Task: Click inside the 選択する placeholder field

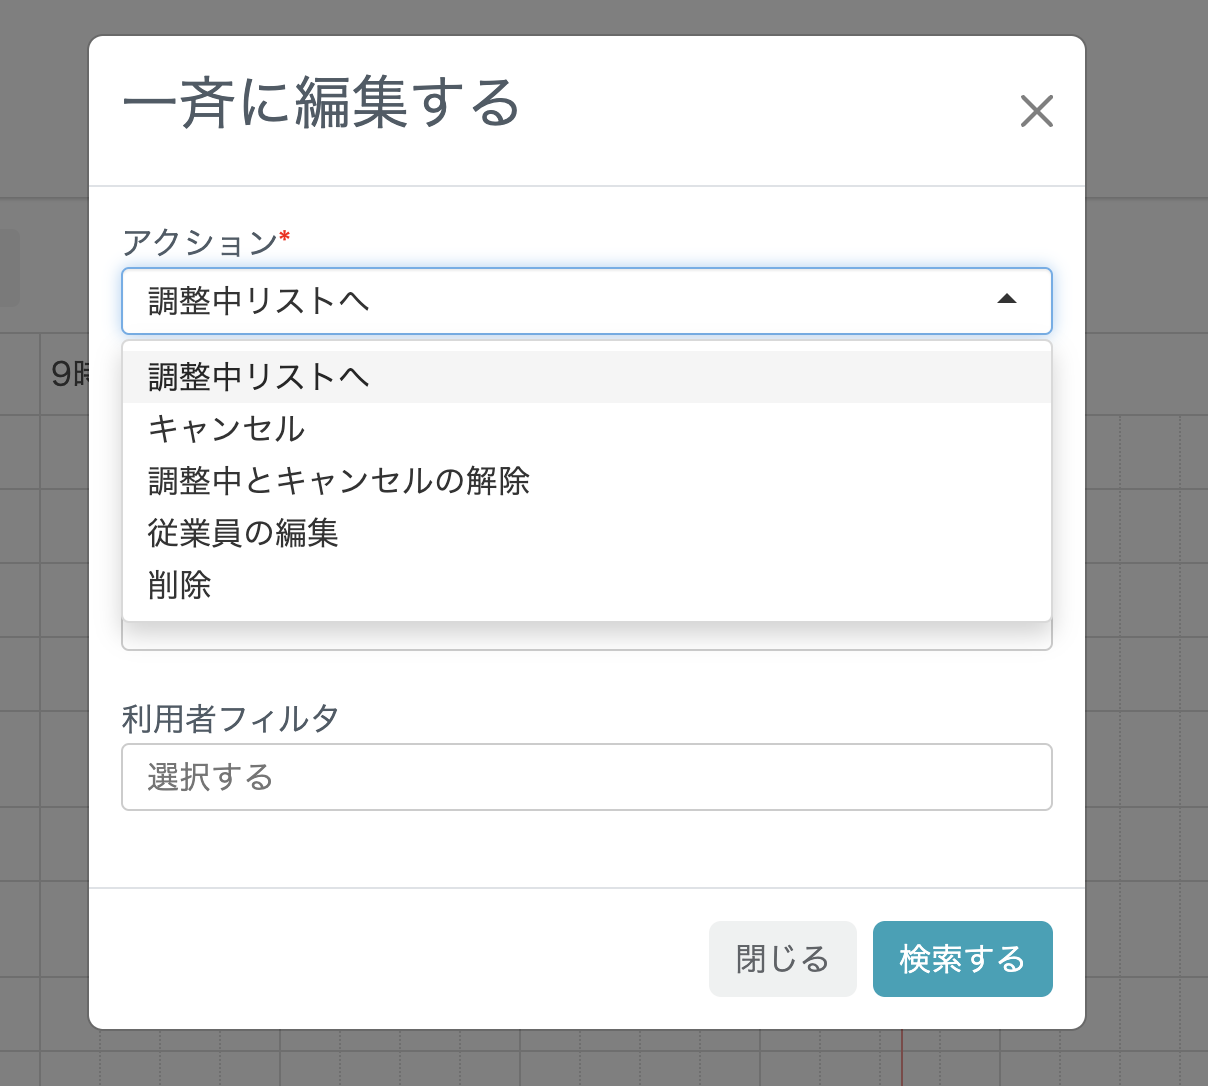Action: click(x=586, y=777)
